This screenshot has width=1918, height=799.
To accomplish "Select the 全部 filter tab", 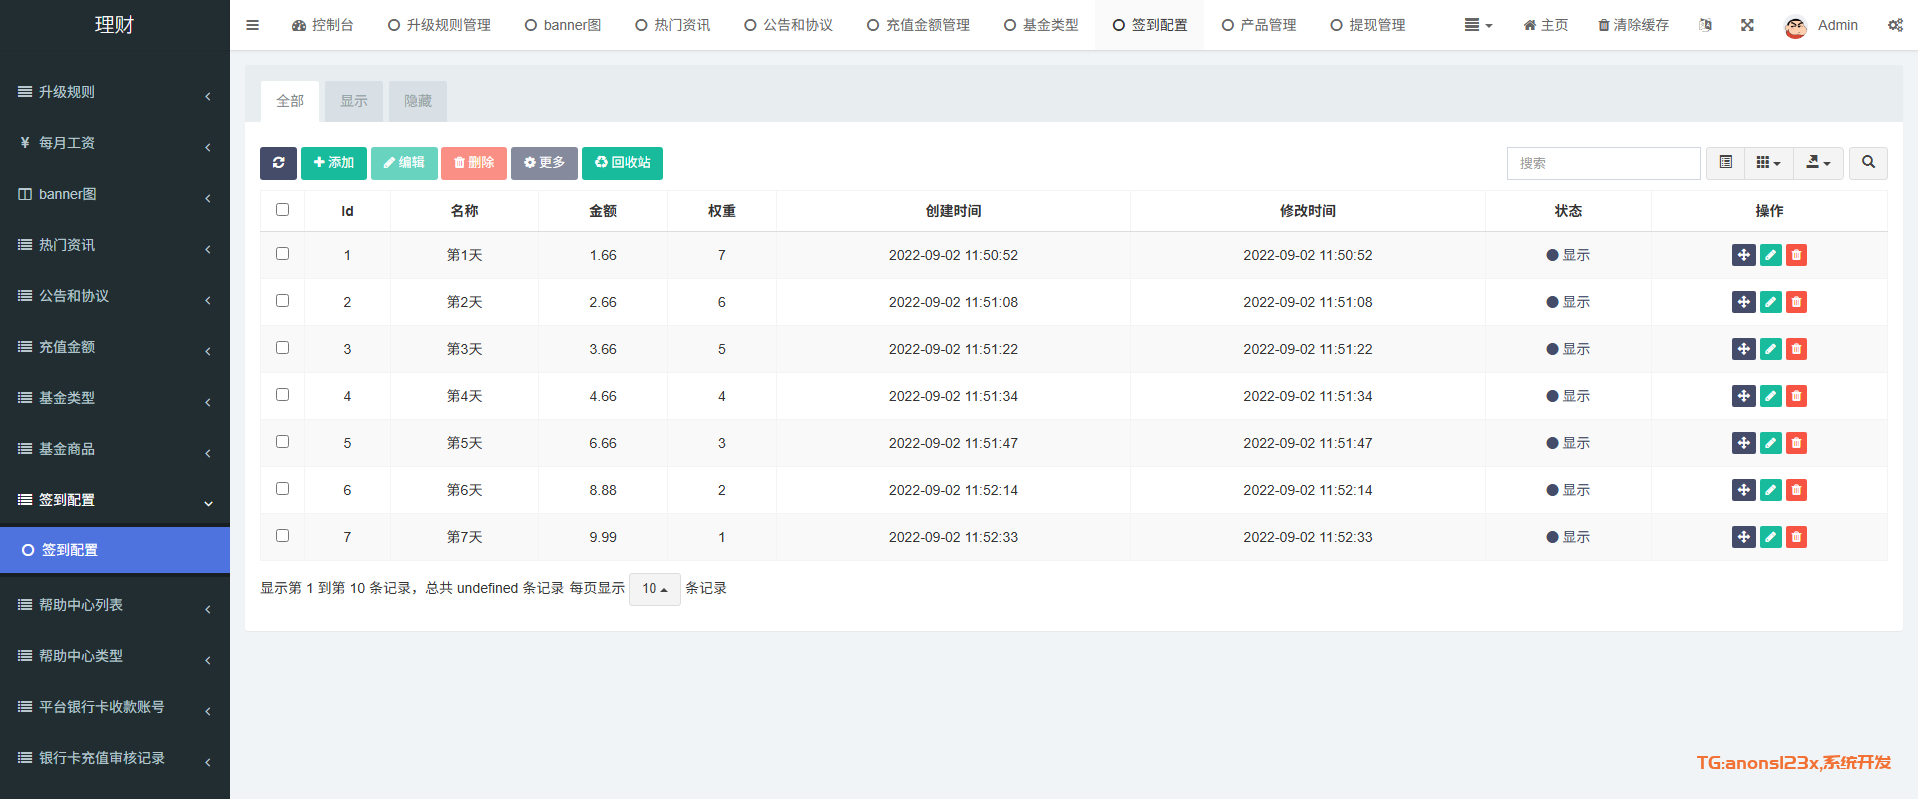I will (x=290, y=101).
